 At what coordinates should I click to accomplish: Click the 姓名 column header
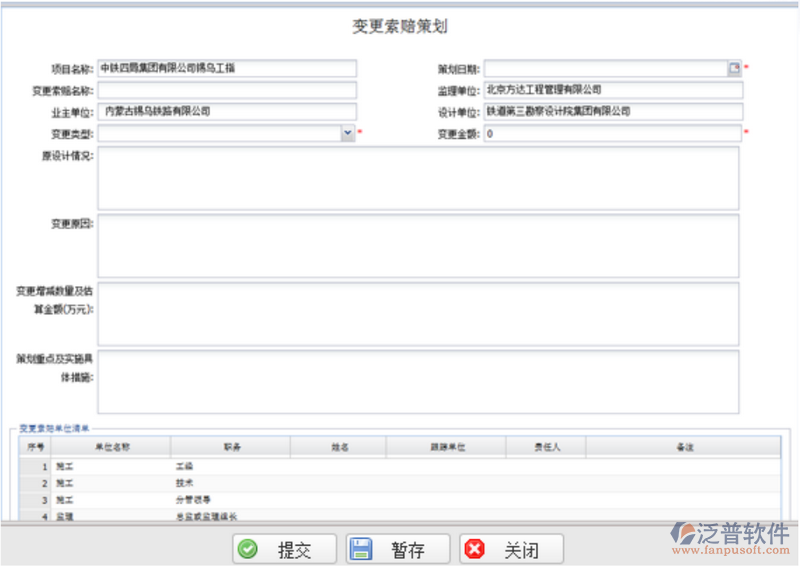tap(339, 447)
